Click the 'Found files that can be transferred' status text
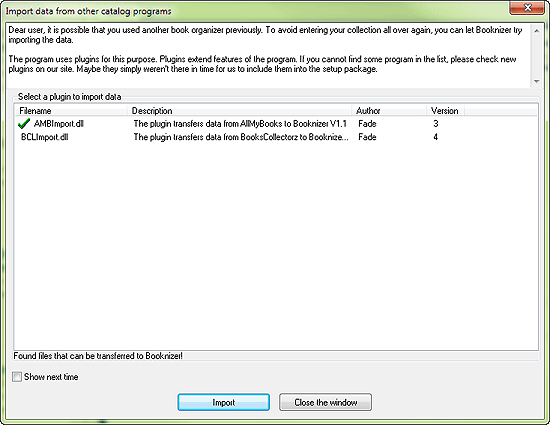Screen dimensions: 550x425 pos(98,356)
